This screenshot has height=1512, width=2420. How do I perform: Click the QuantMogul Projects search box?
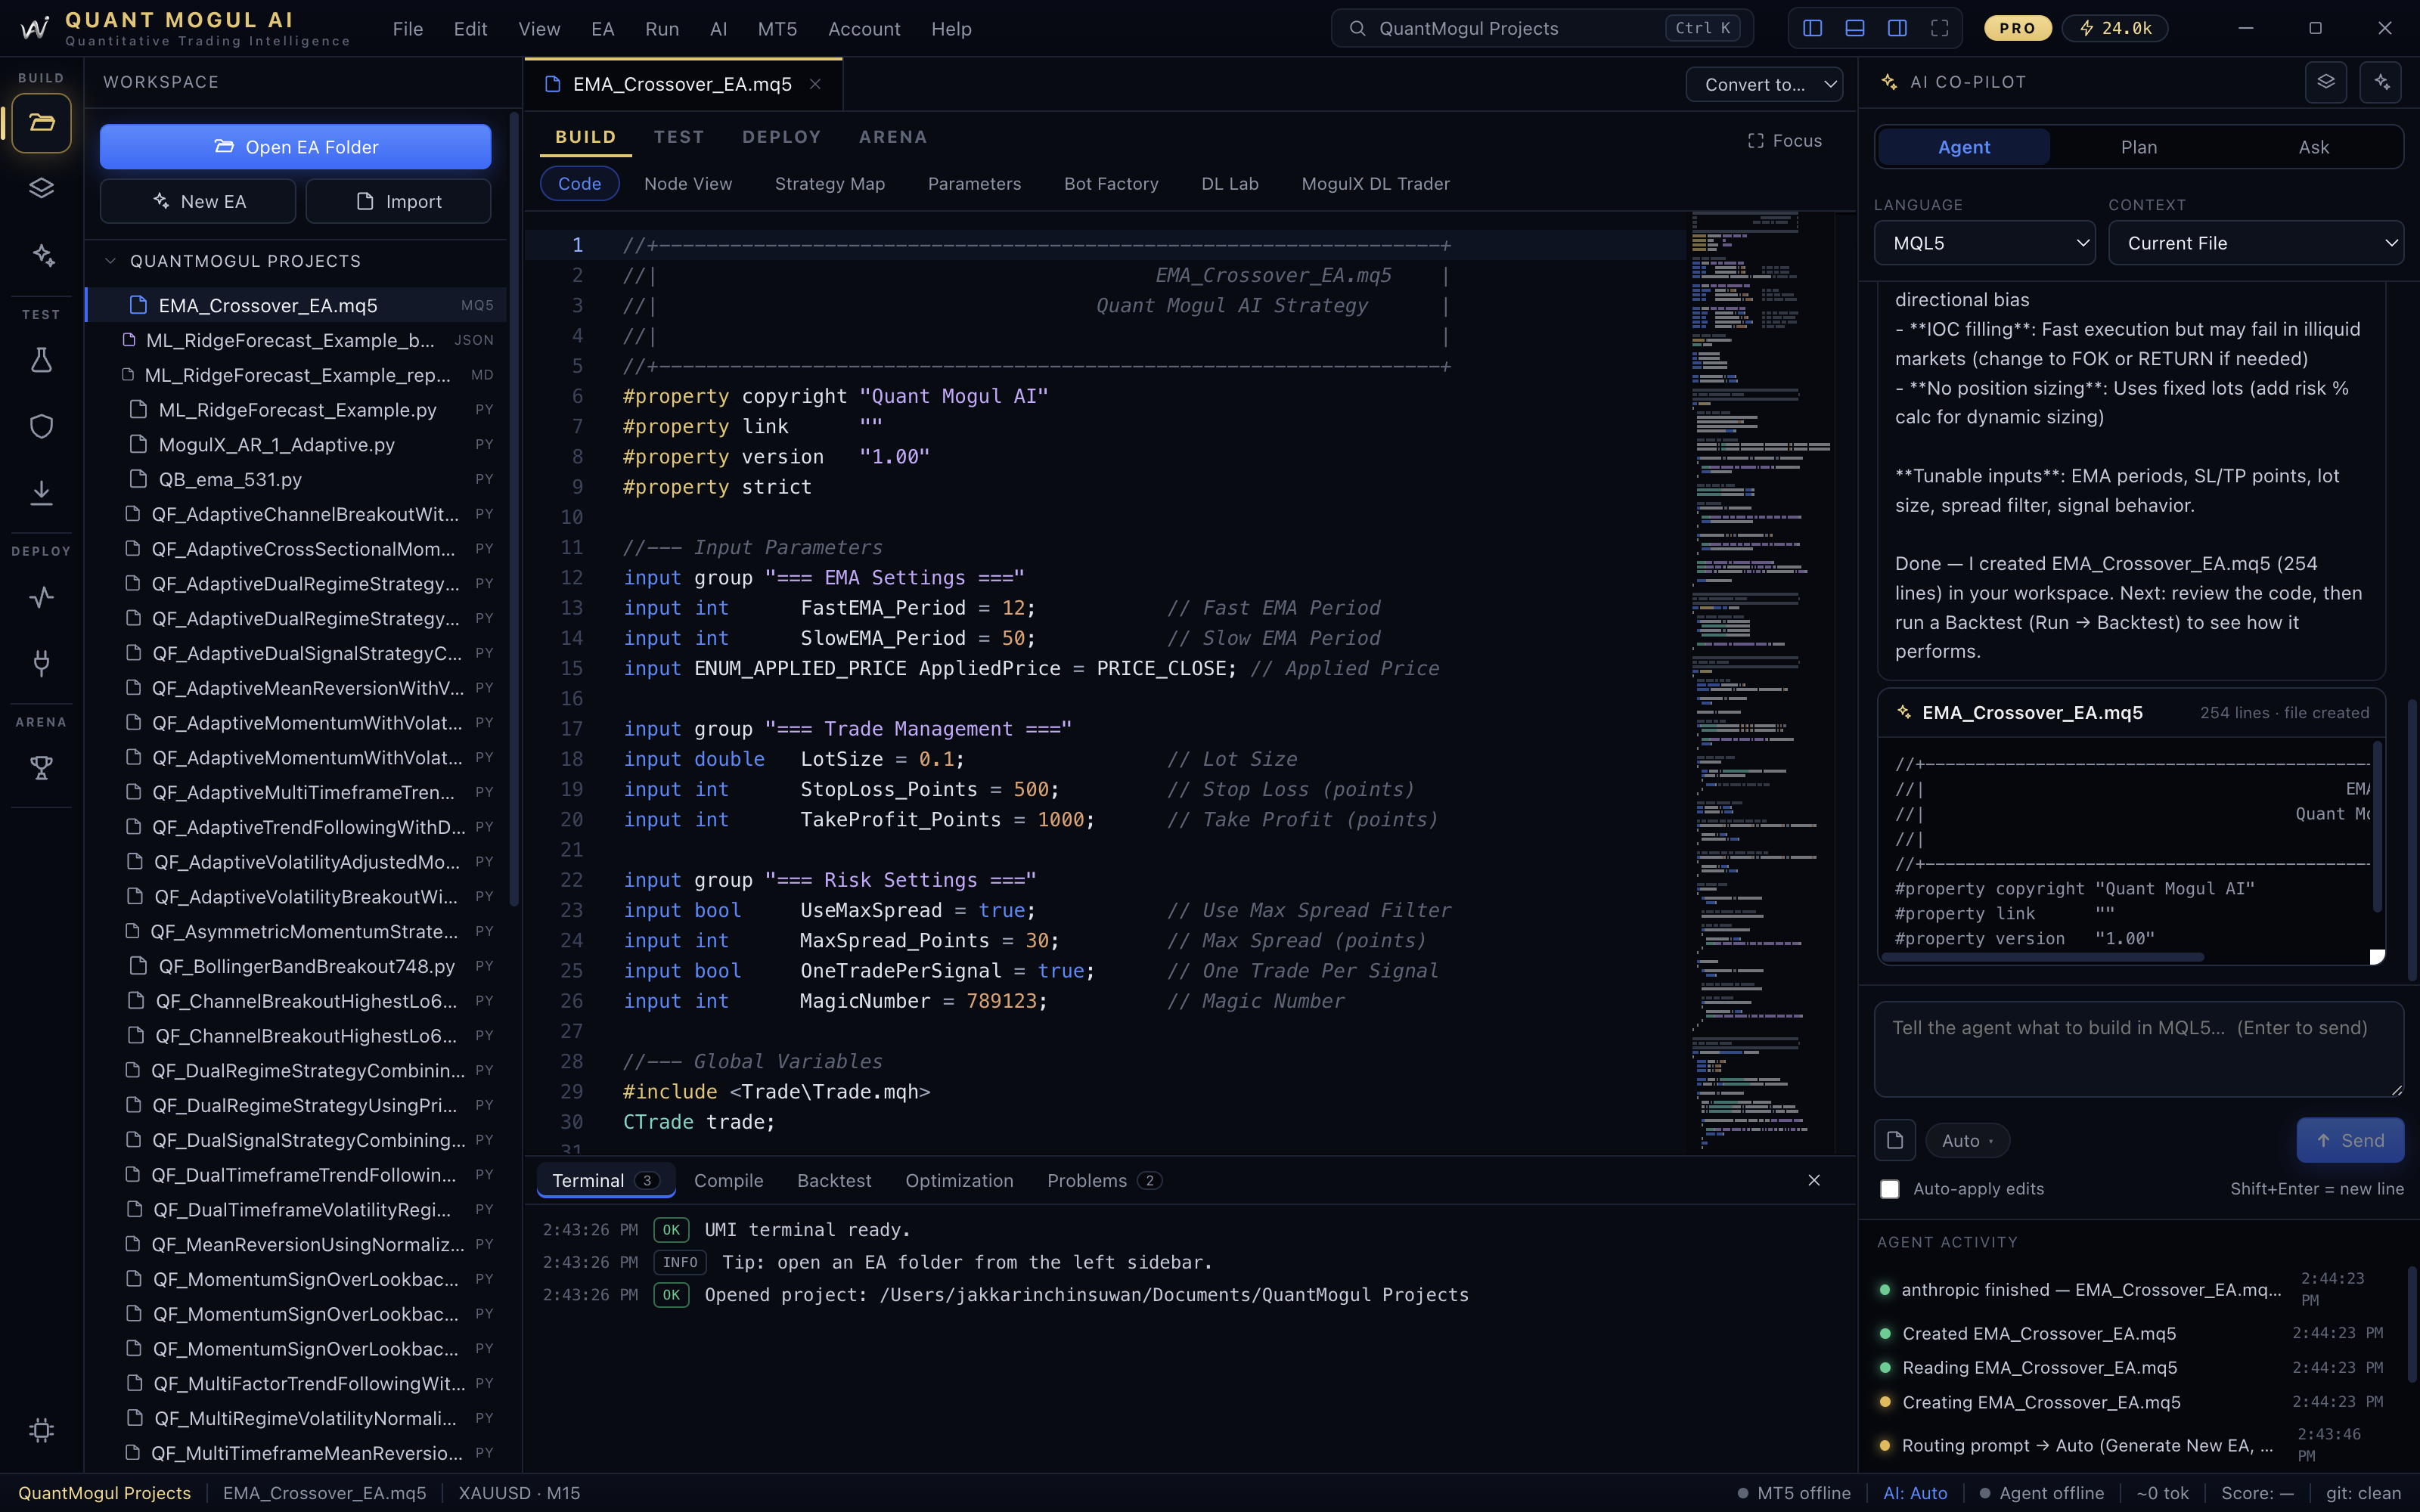pyautogui.click(x=1541, y=28)
